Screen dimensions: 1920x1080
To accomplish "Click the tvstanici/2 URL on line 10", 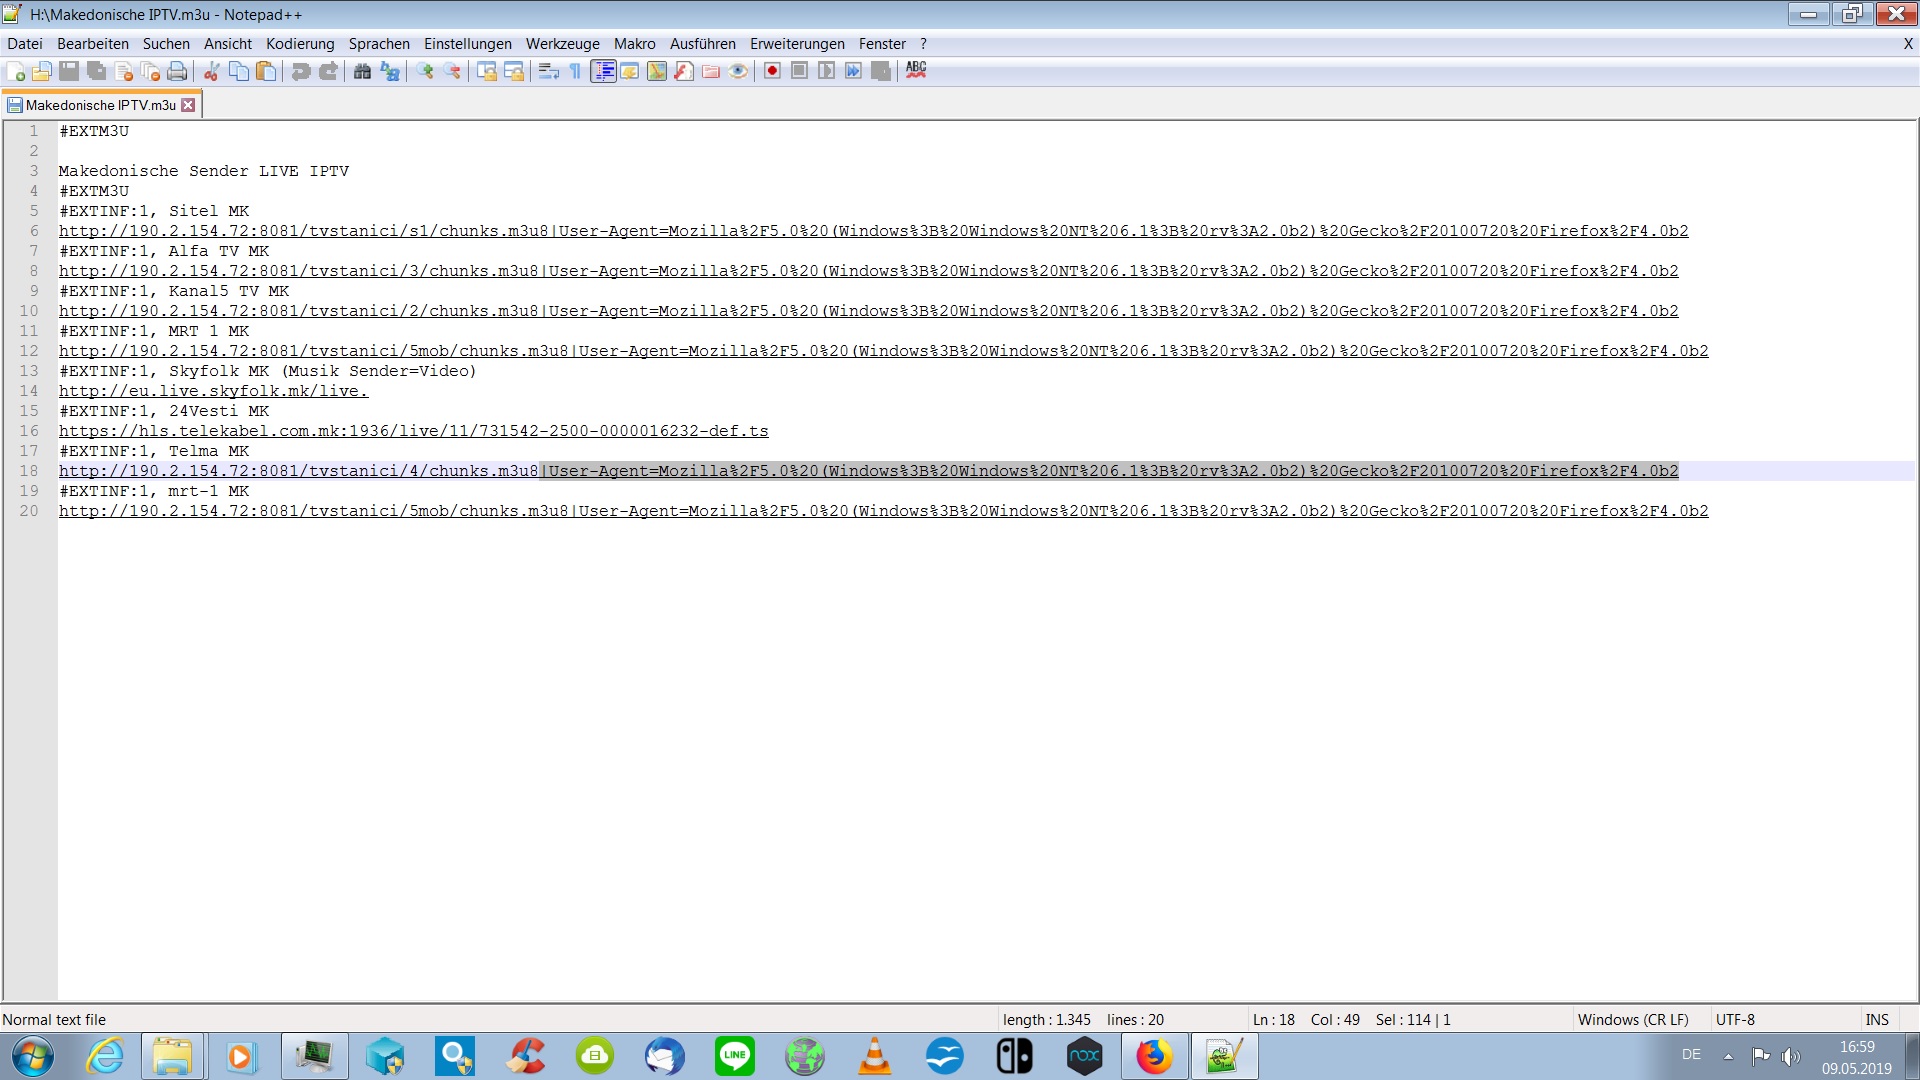I will [868, 311].
